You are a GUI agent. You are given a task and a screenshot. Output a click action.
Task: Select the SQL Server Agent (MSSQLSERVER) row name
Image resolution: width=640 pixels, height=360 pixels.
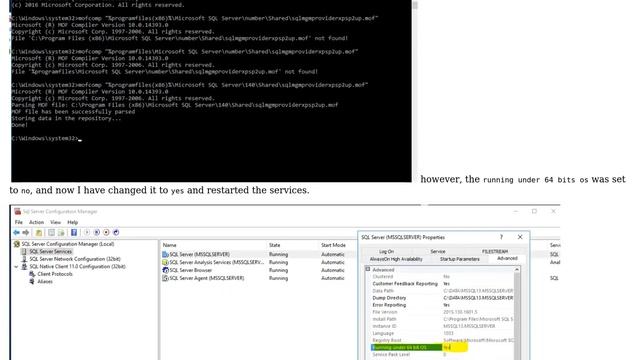pyautogui.click(x=207, y=278)
